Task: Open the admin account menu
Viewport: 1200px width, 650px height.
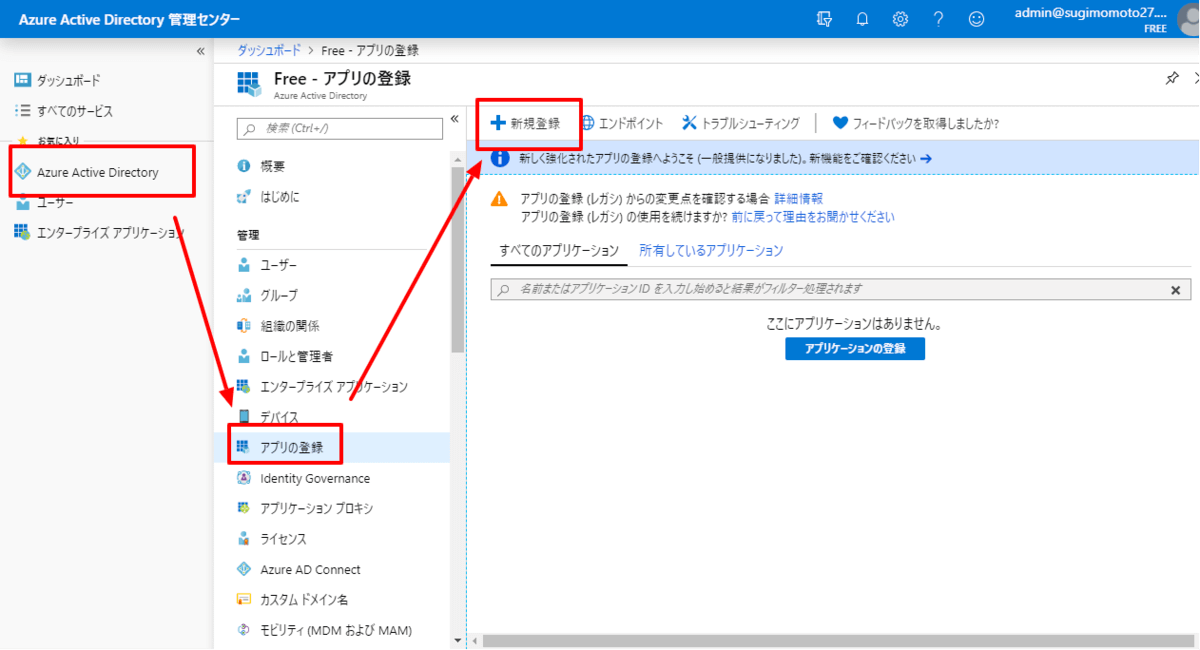Action: point(1104,19)
